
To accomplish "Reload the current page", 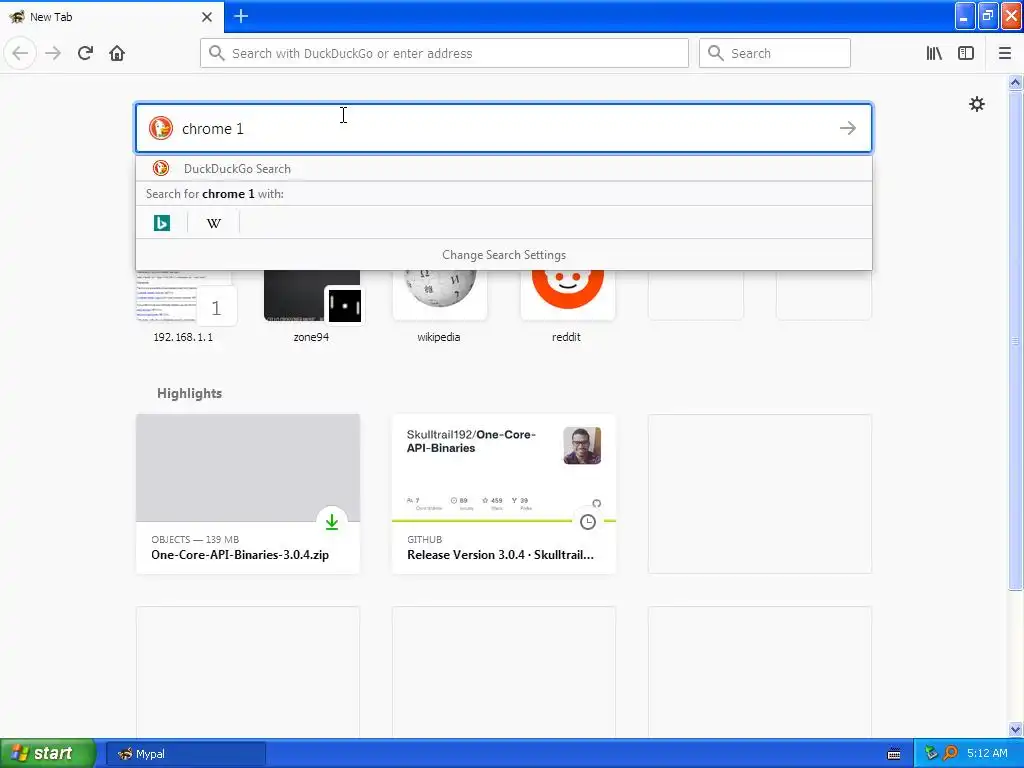I will (x=85, y=53).
